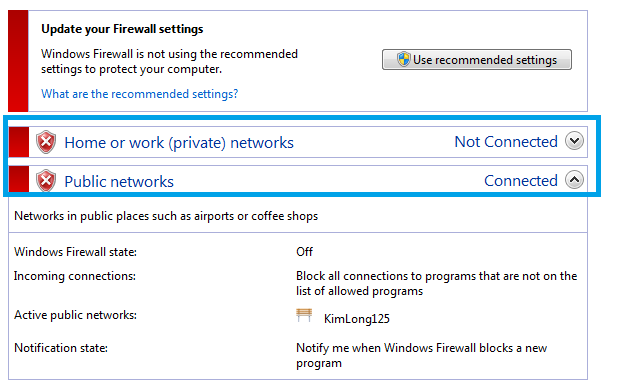Click the red status bar left of Home or work networks
Screen dimensions: 623x392
coord(19,142)
